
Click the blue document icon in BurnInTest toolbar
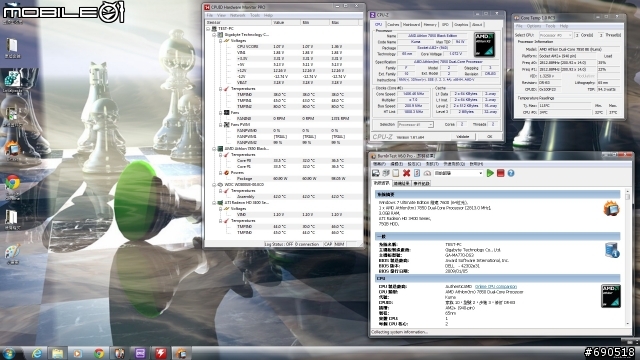pos(417,173)
